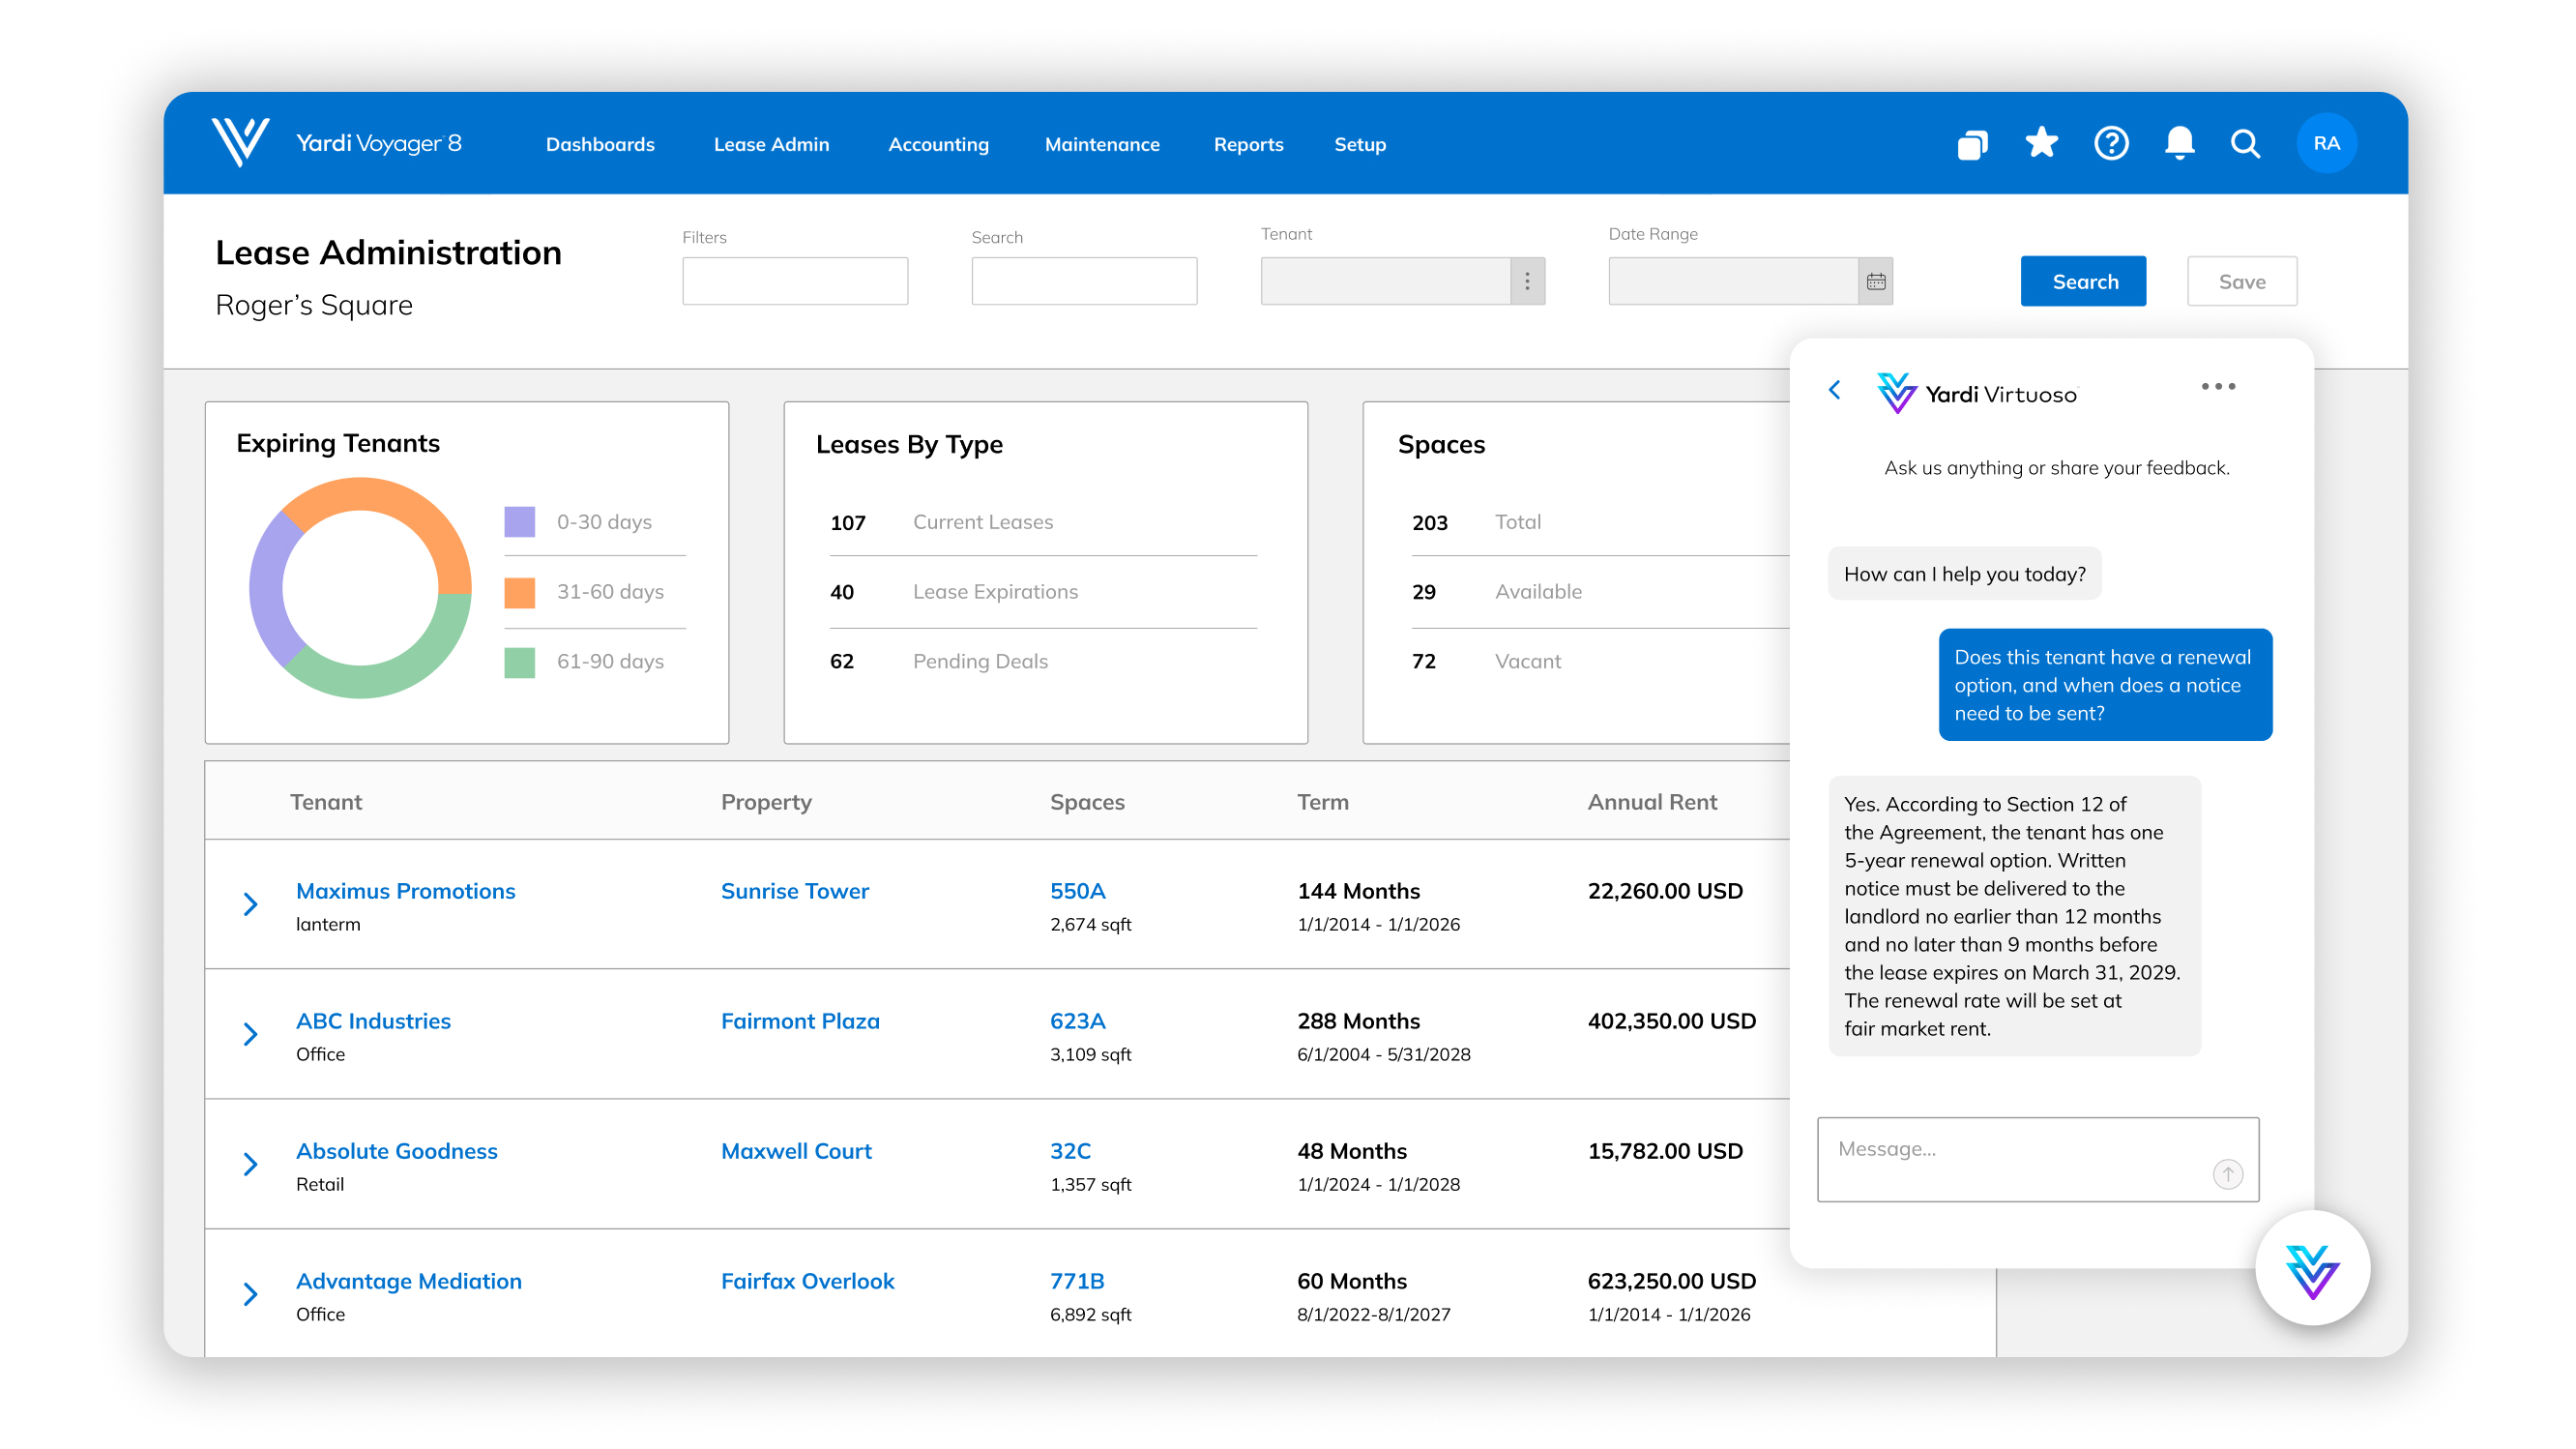Open the Date Range calendar picker

[1875, 282]
